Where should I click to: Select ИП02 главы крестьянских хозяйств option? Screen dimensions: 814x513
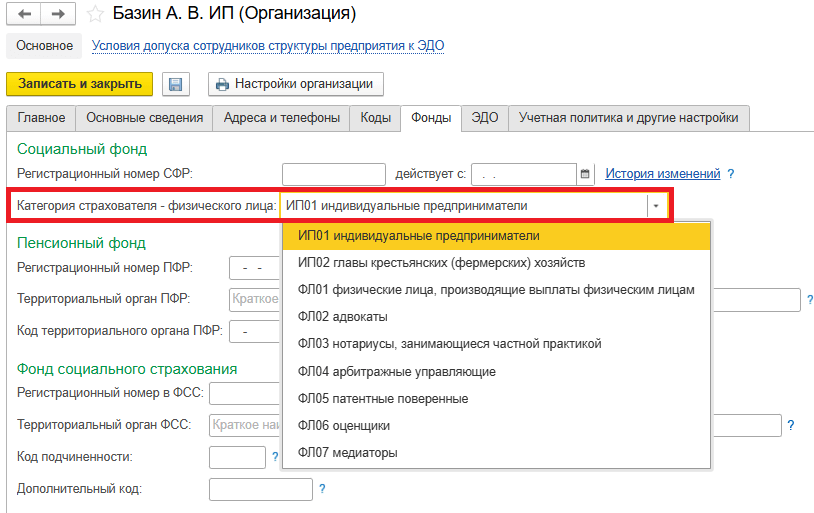pos(441,263)
